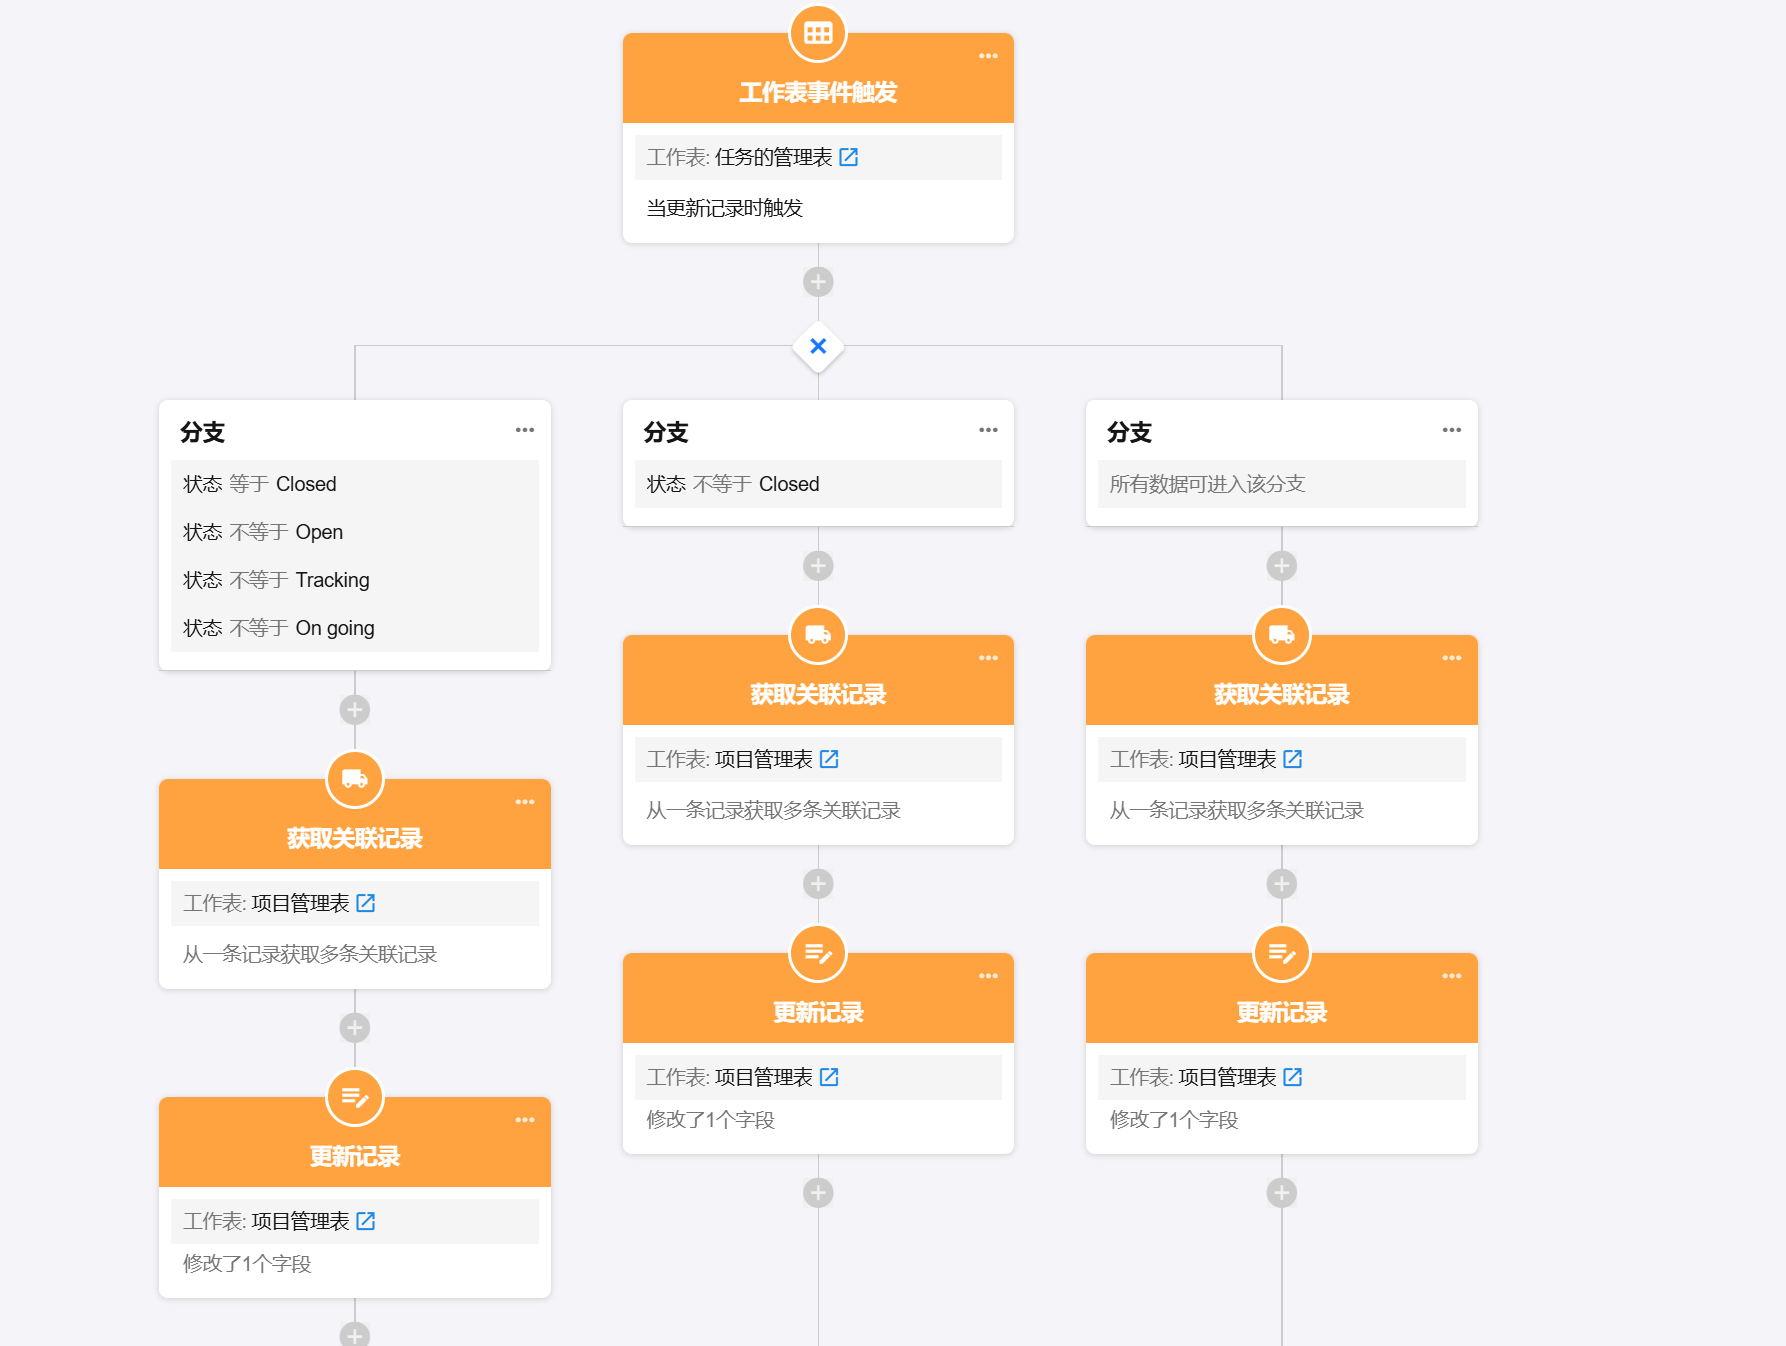Click truck icon on middle 获取关联记录 node
Viewport: 1786px width, 1346px height.
pos(818,635)
